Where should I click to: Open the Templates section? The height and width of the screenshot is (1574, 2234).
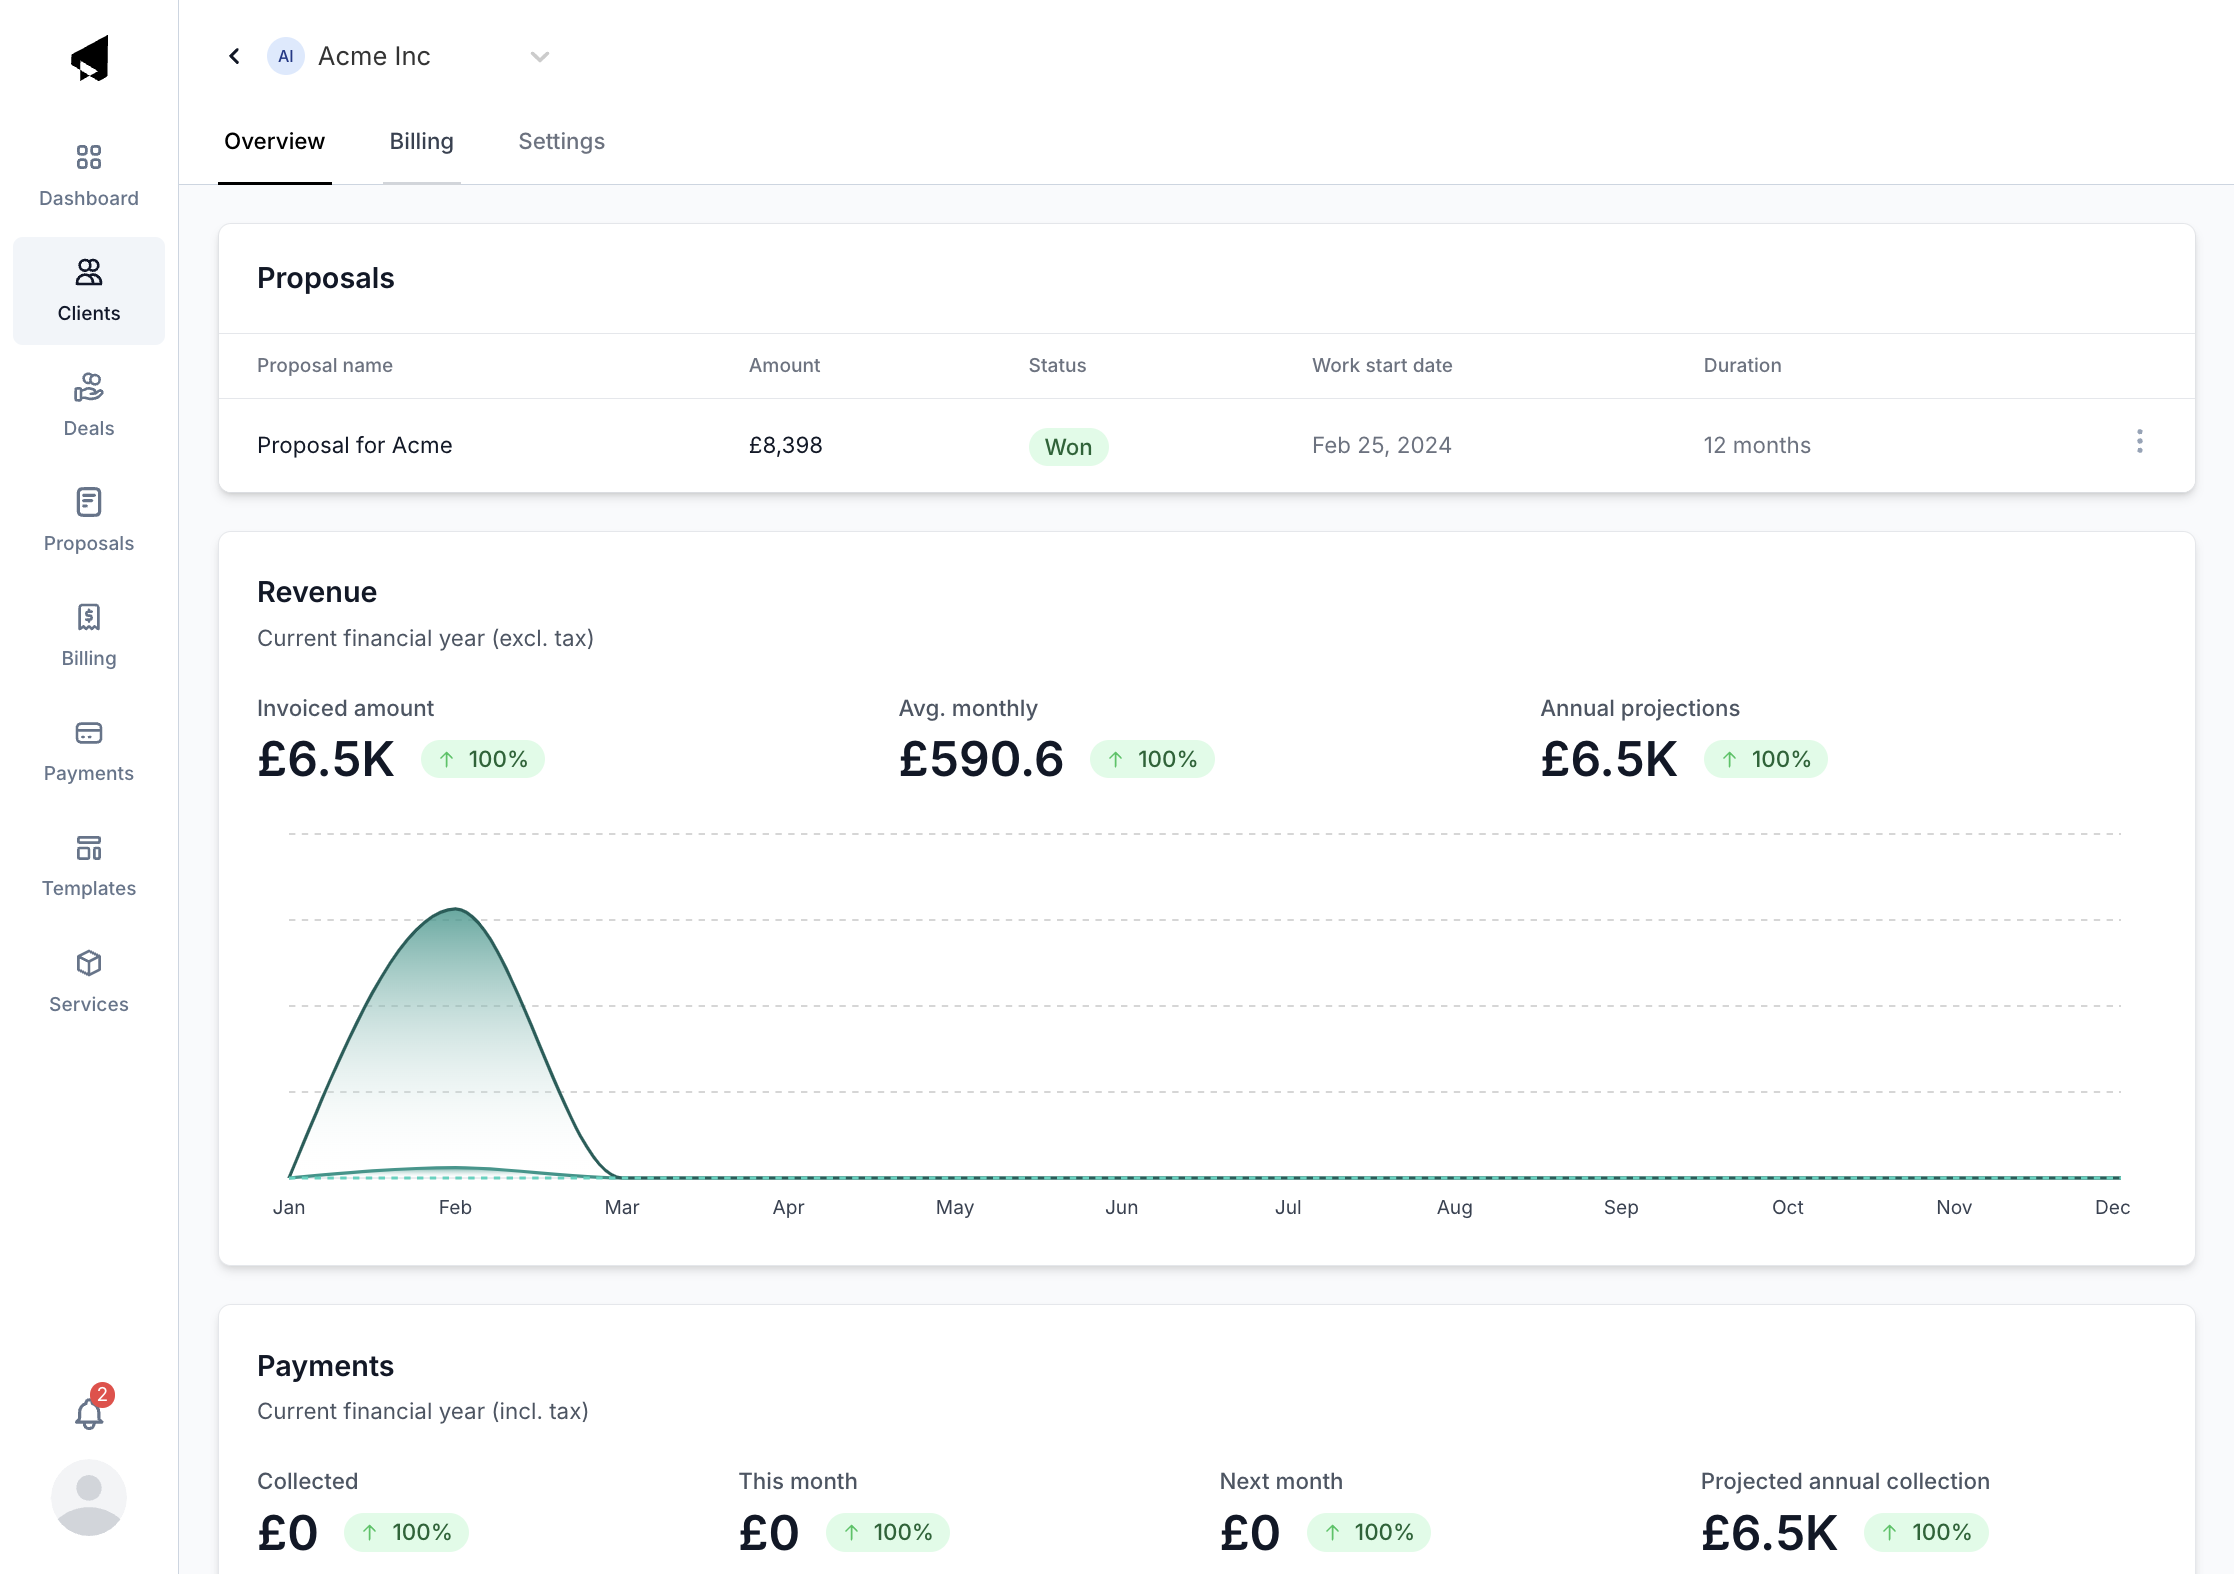[x=89, y=865]
